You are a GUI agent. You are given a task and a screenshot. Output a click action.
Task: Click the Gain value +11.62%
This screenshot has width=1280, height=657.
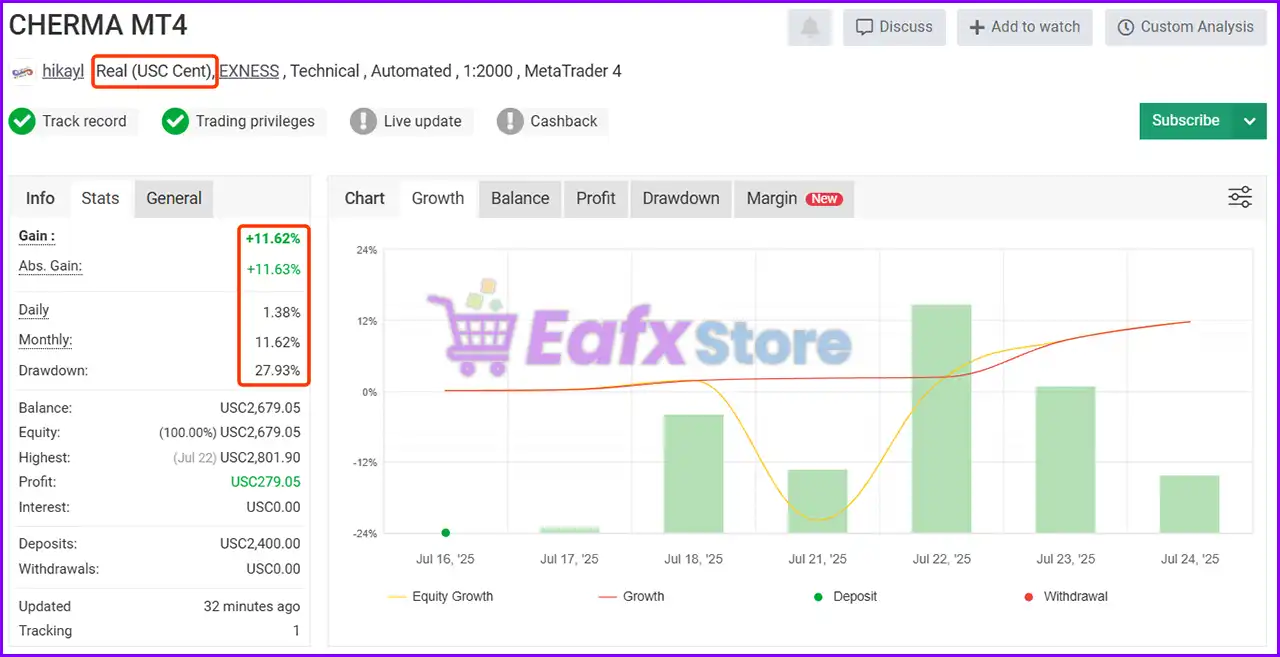click(x=273, y=239)
